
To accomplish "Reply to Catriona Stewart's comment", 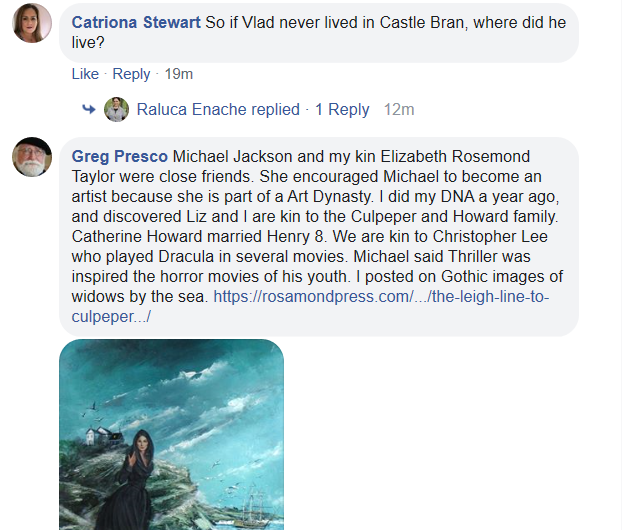I will [131, 74].
